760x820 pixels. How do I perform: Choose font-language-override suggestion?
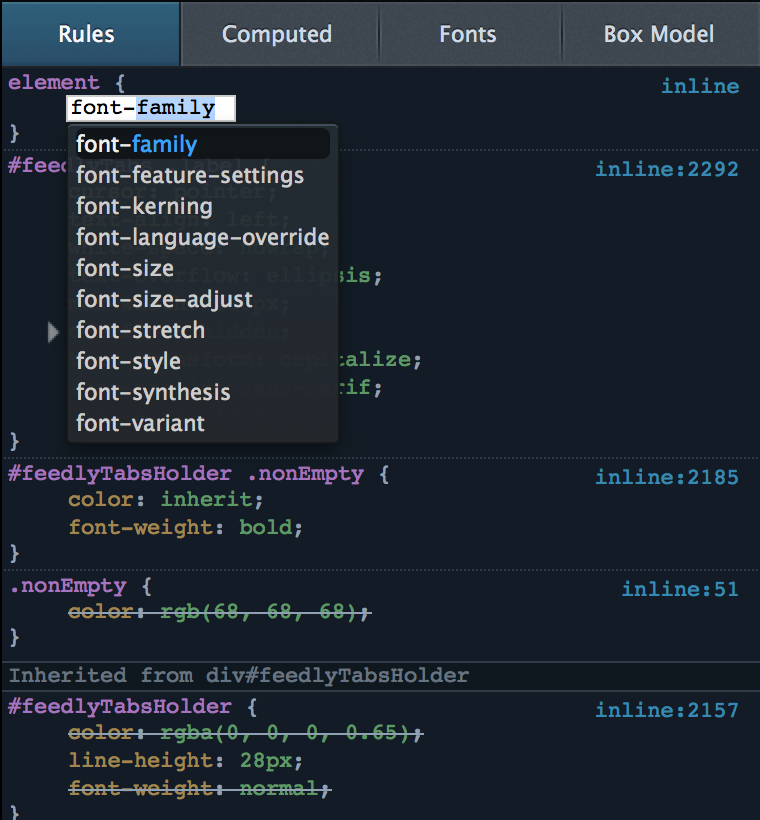tap(202, 237)
